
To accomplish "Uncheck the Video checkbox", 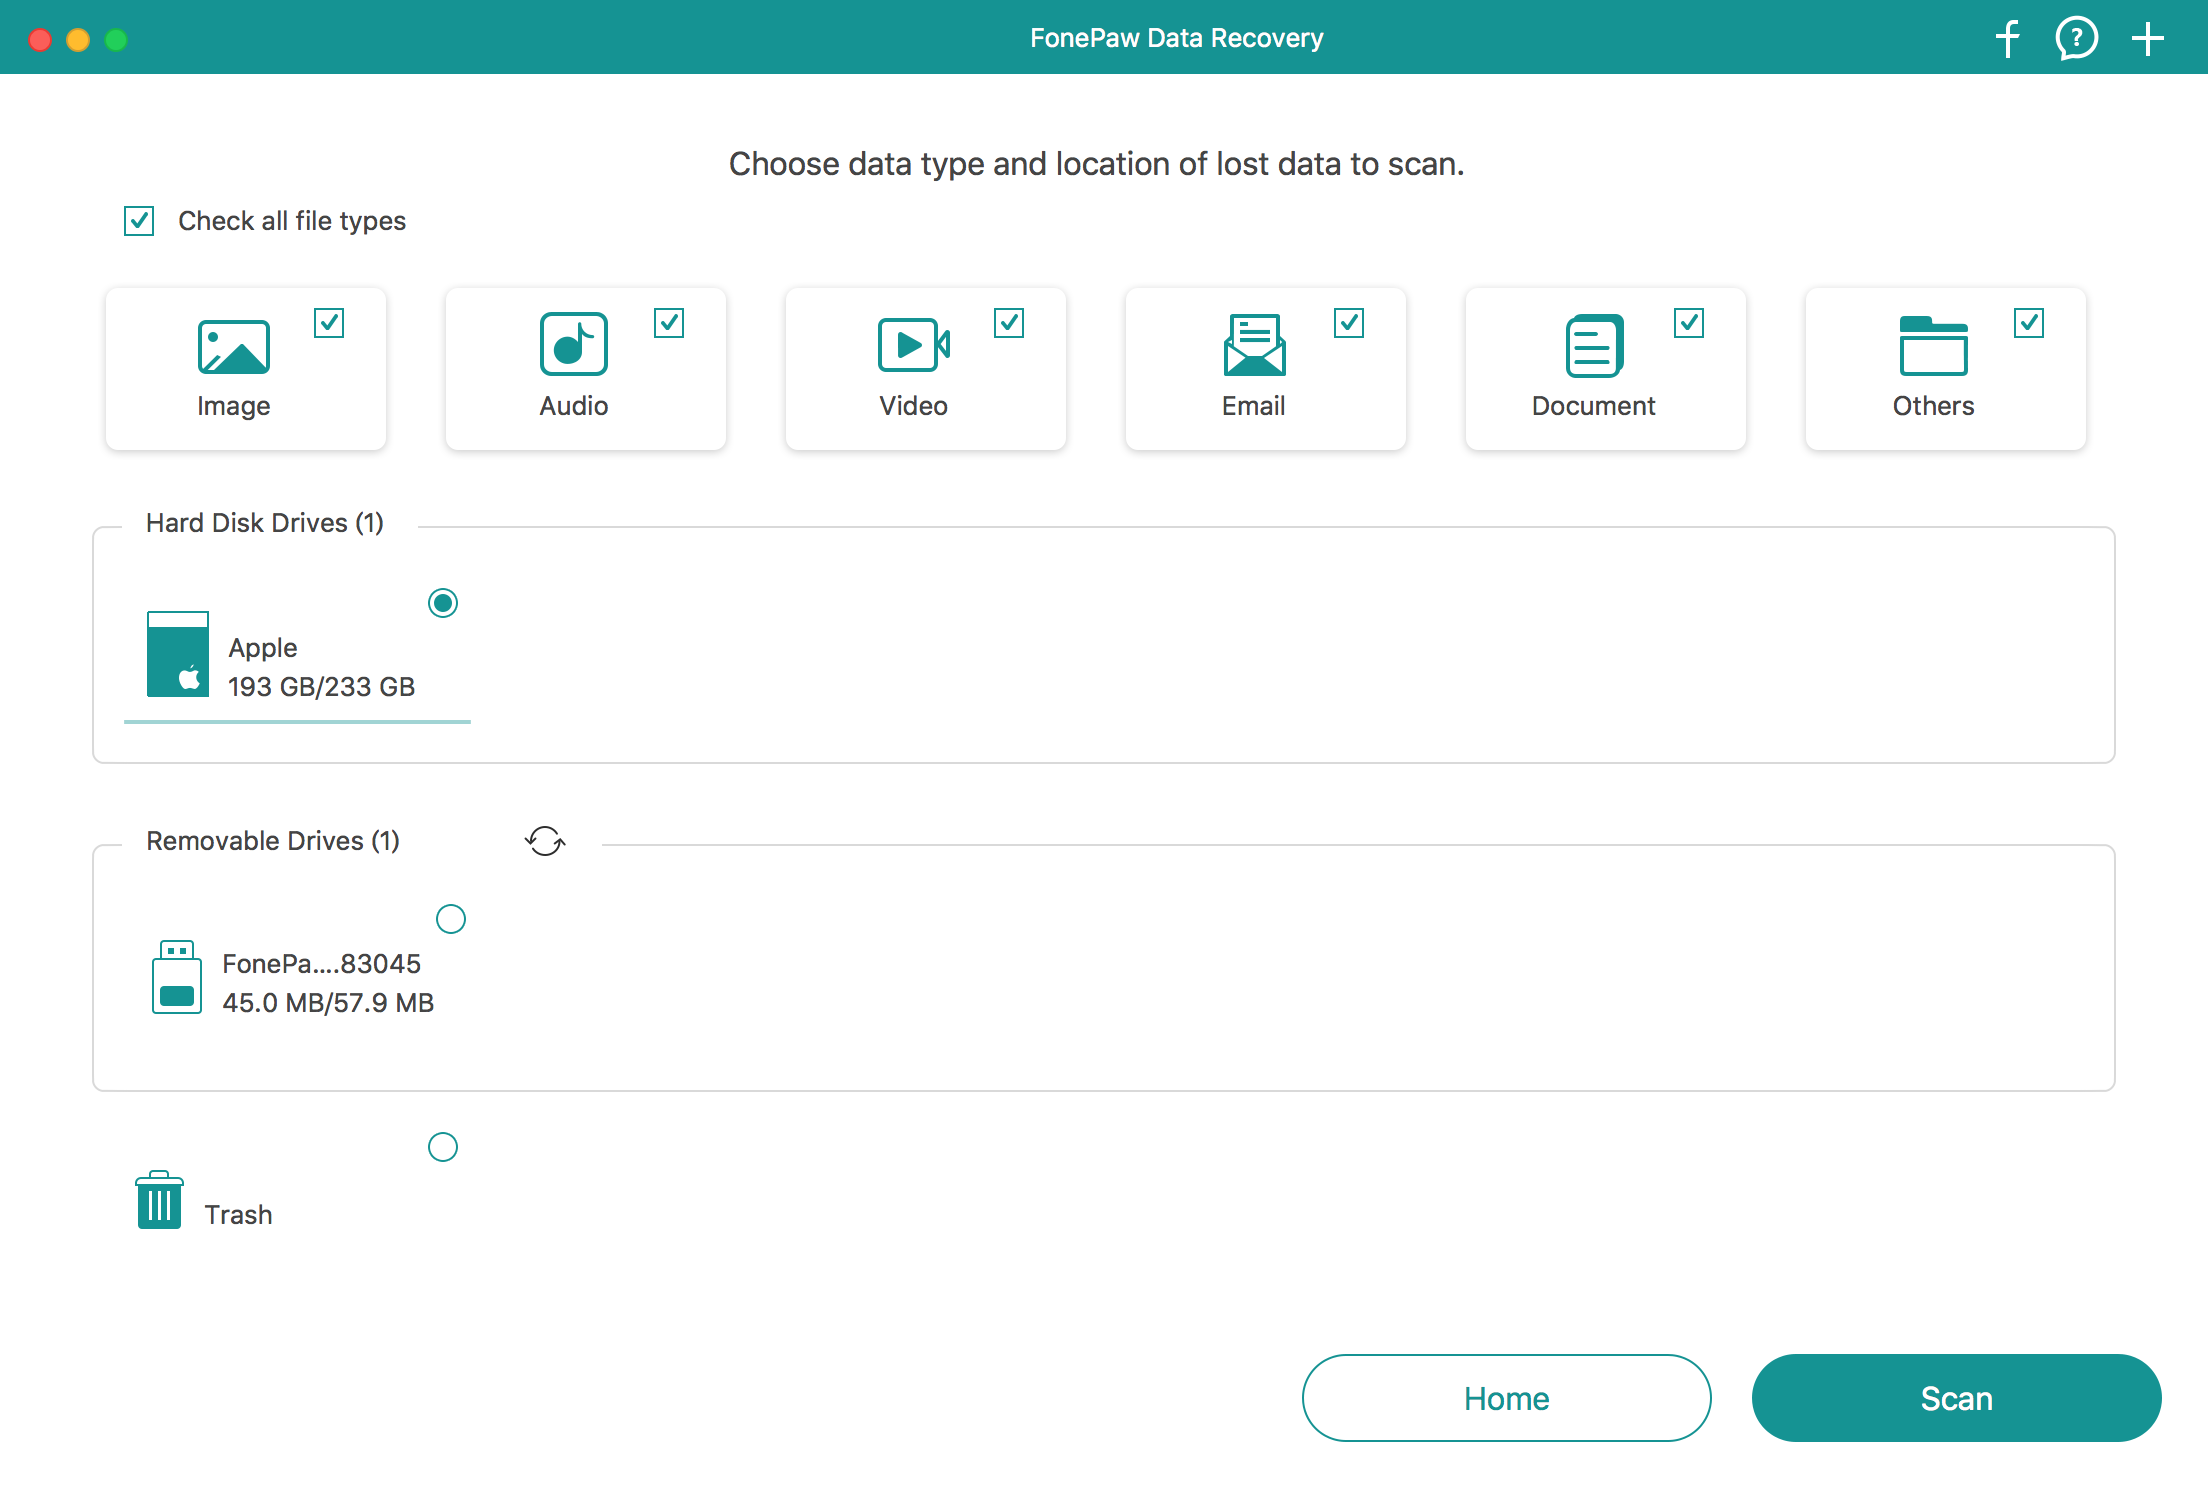I will 1009,323.
